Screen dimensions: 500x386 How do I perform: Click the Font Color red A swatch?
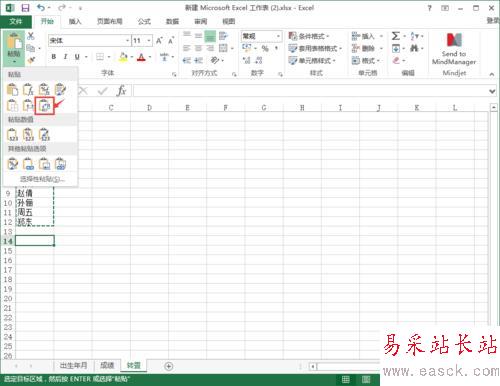(x=141, y=57)
